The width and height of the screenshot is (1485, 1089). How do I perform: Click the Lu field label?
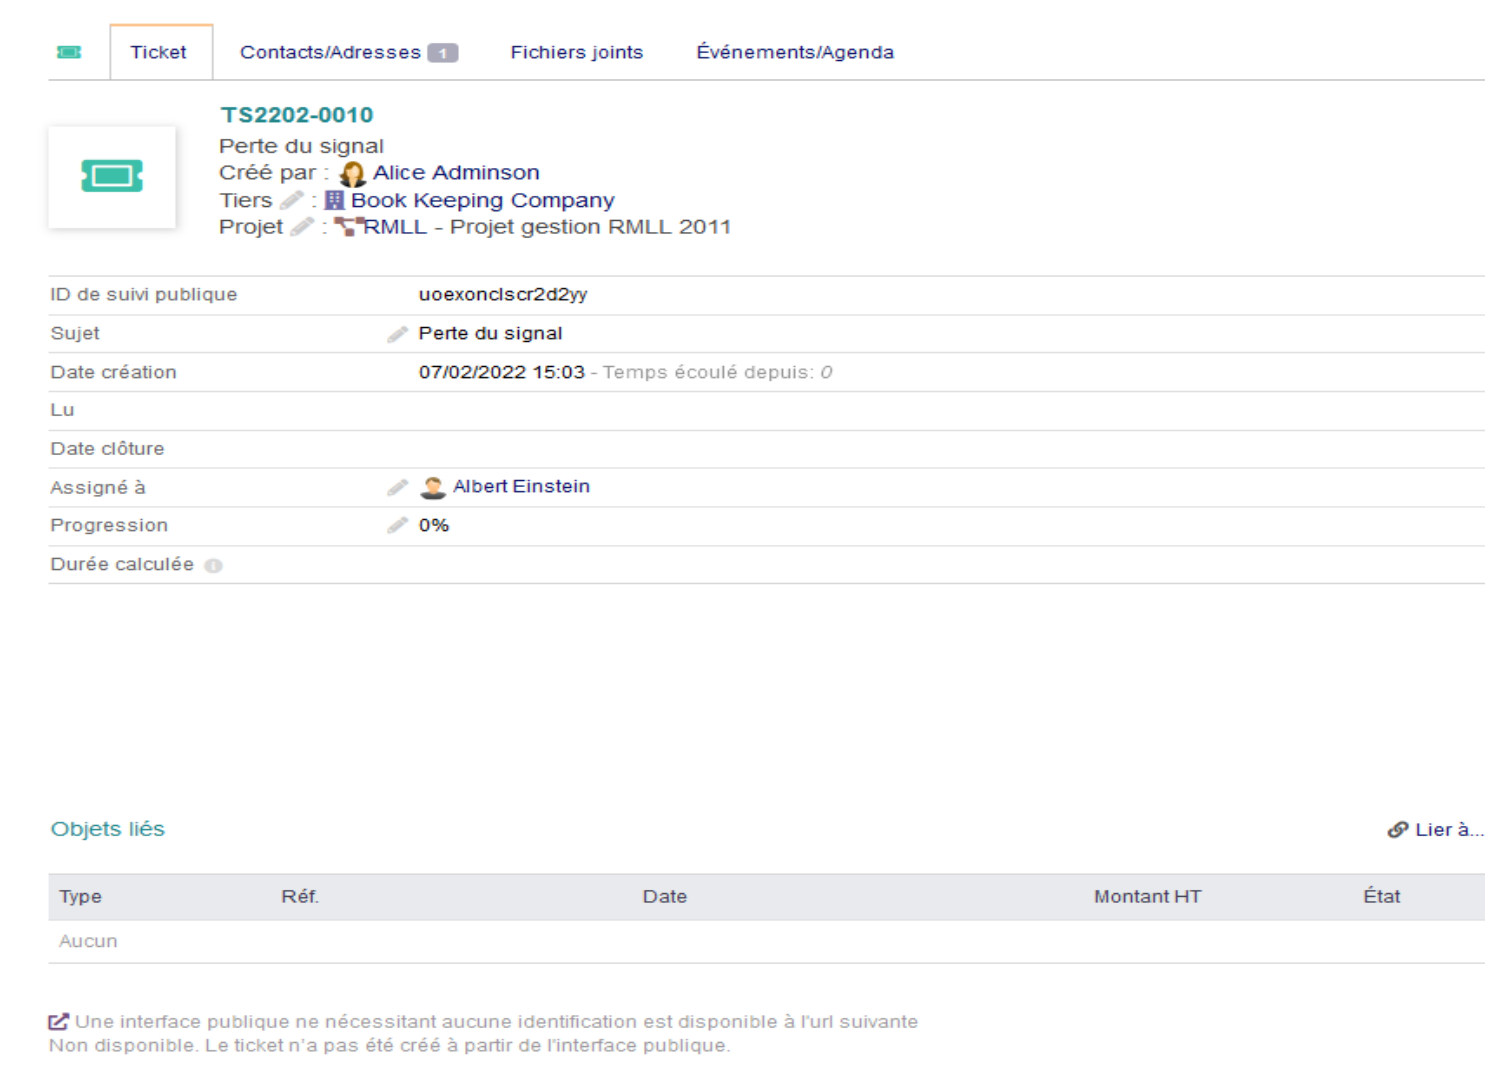[x=62, y=410]
